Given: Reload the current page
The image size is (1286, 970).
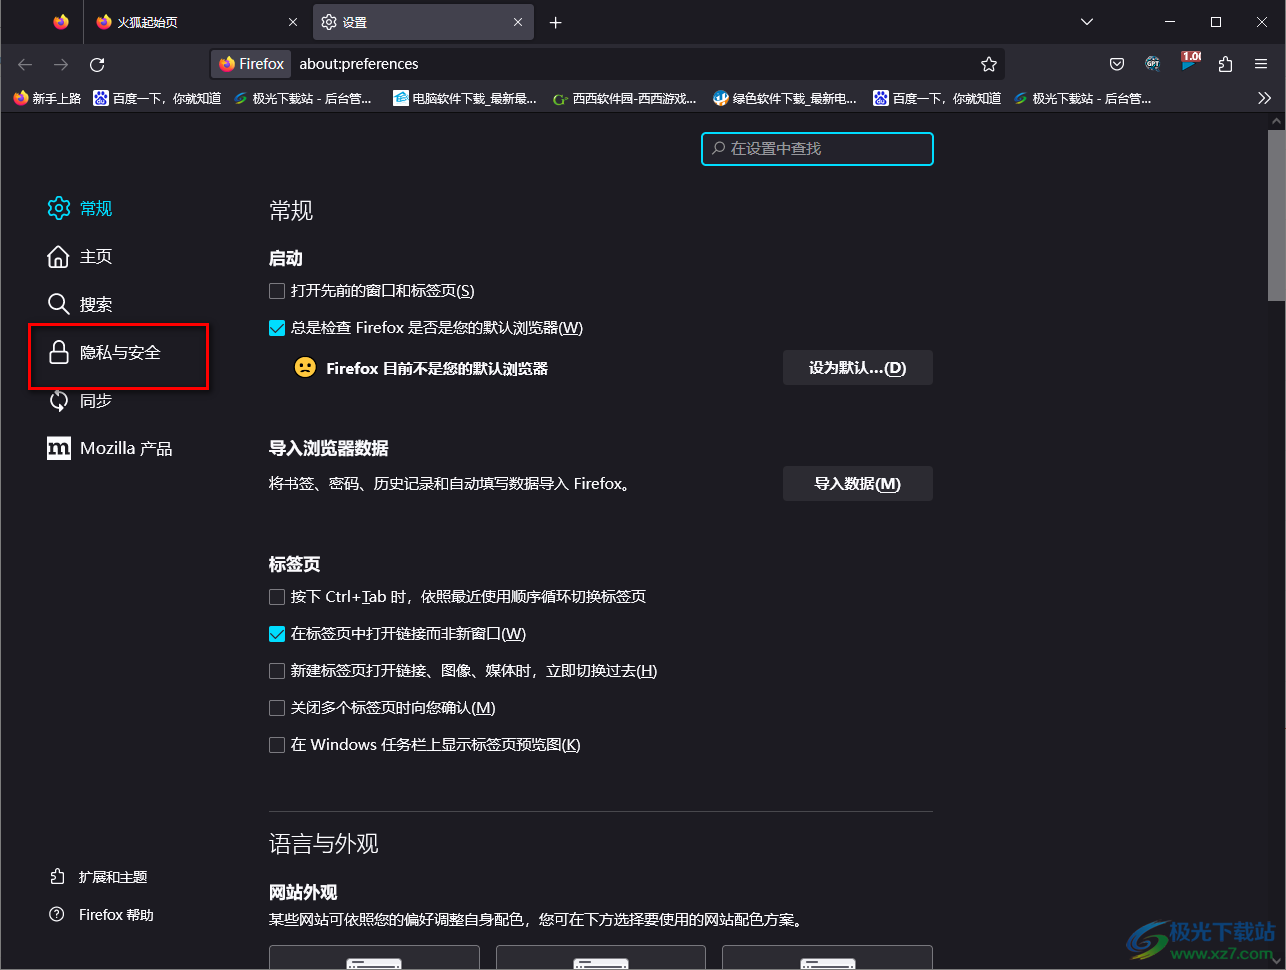Looking at the screenshot, I should click(x=97, y=64).
